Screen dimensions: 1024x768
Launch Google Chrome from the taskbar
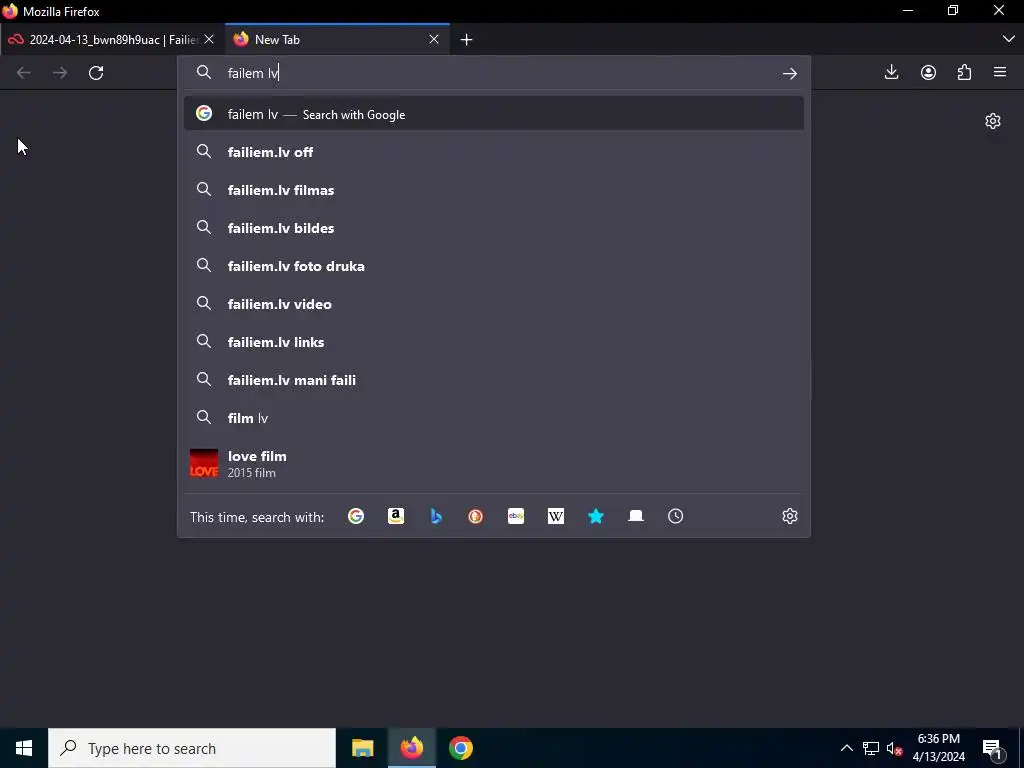tap(460, 748)
